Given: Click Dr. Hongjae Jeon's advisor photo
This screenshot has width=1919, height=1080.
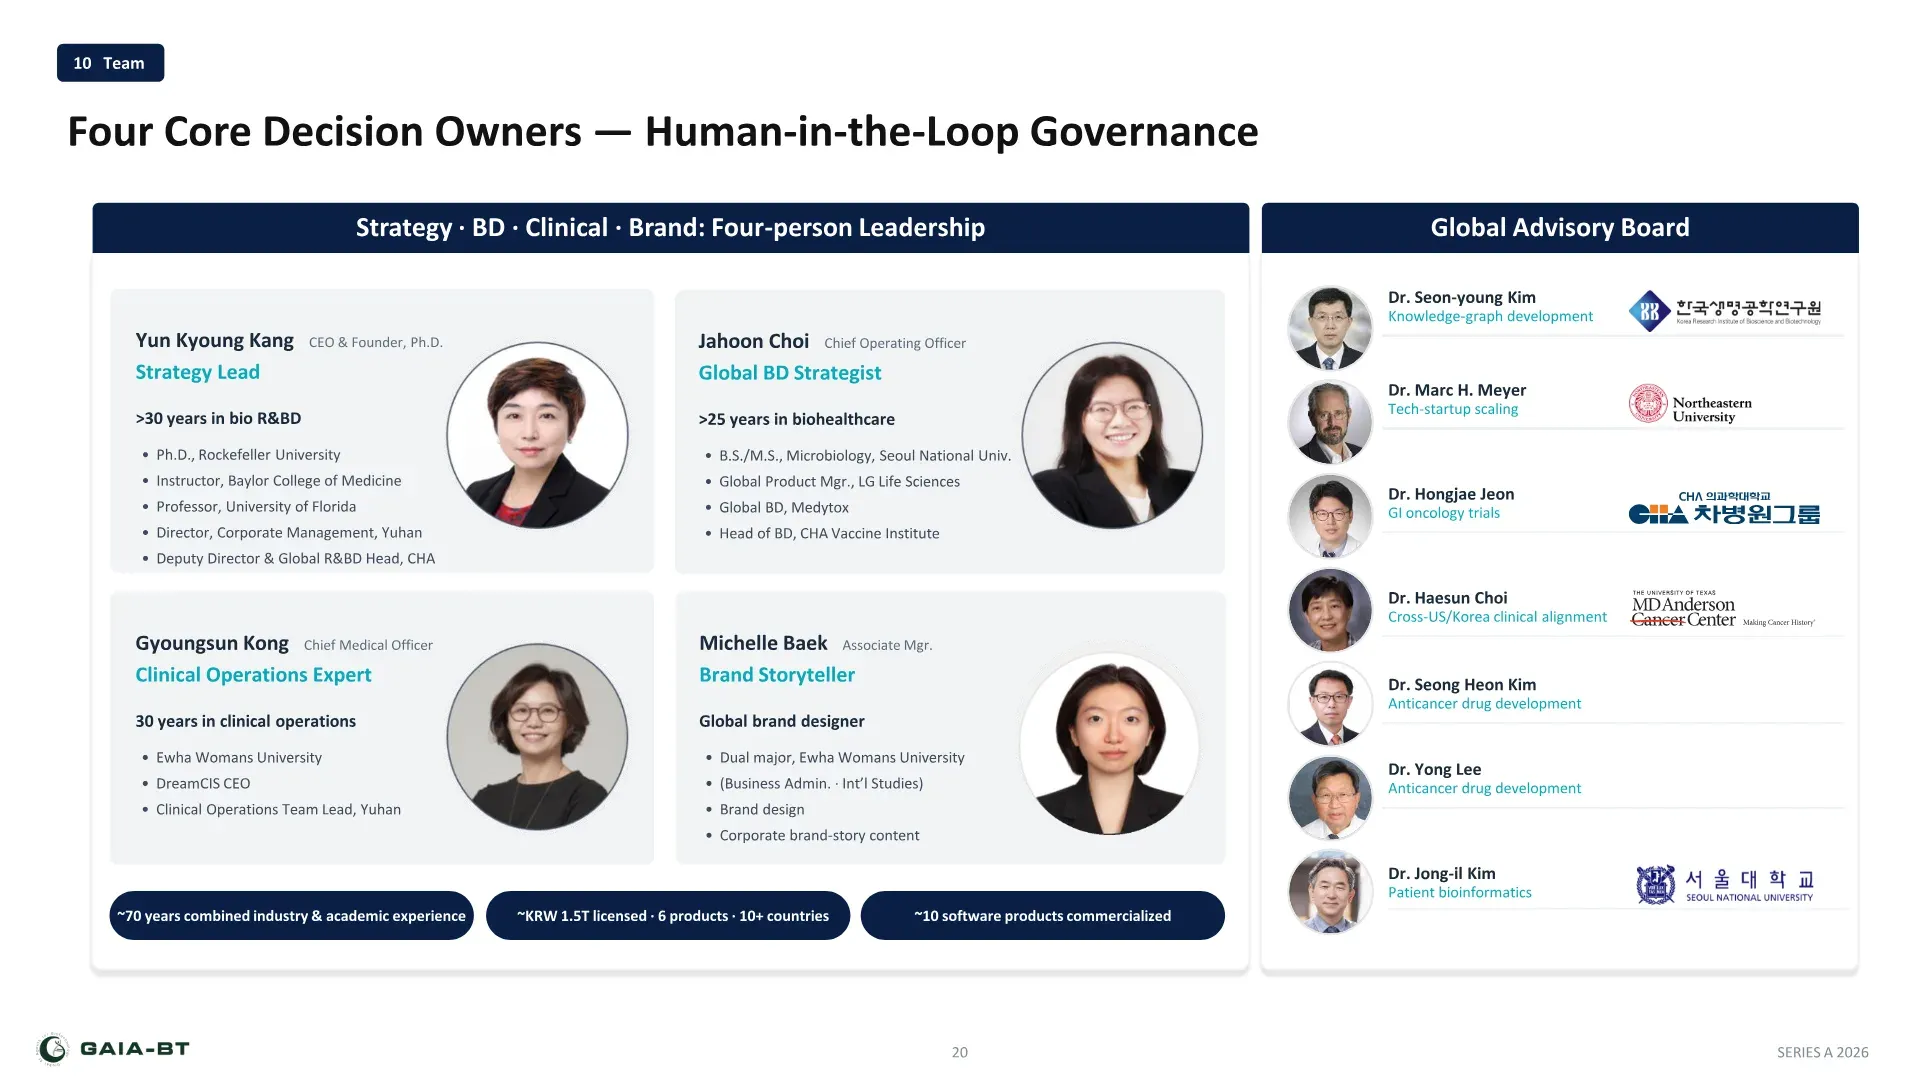Looking at the screenshot, I should click(x=1330, y=516).
